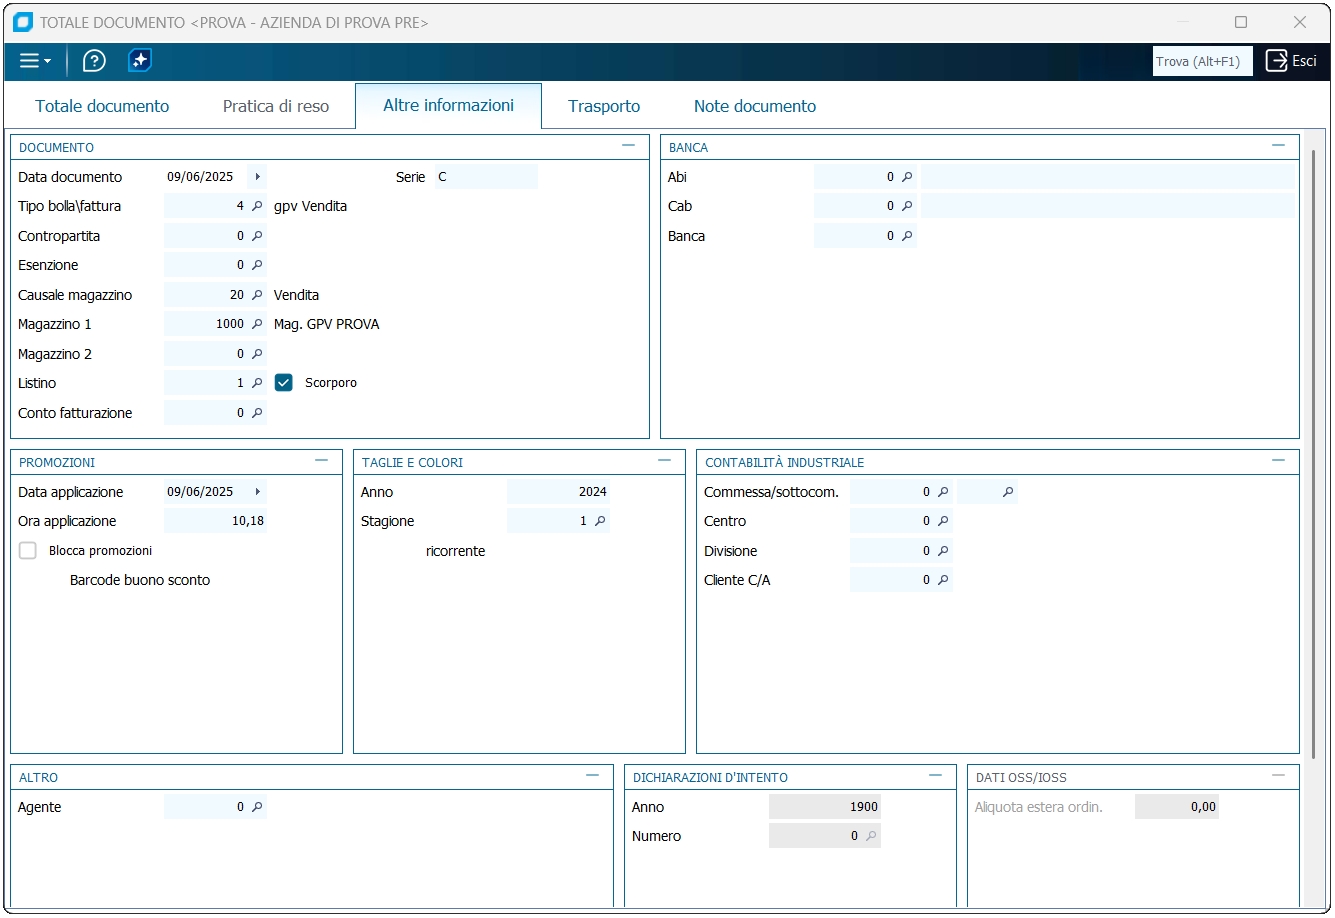The width and height of the screenshot is (1335, 918).
Task: Enable the Blocca promozioni checkbox
Action: pos(28,551)
